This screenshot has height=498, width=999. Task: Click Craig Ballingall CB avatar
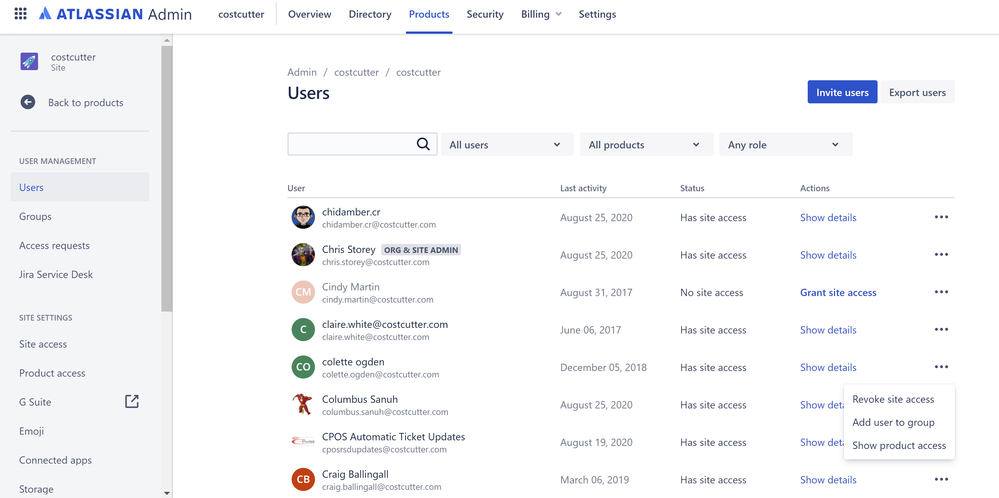[303, 480]
